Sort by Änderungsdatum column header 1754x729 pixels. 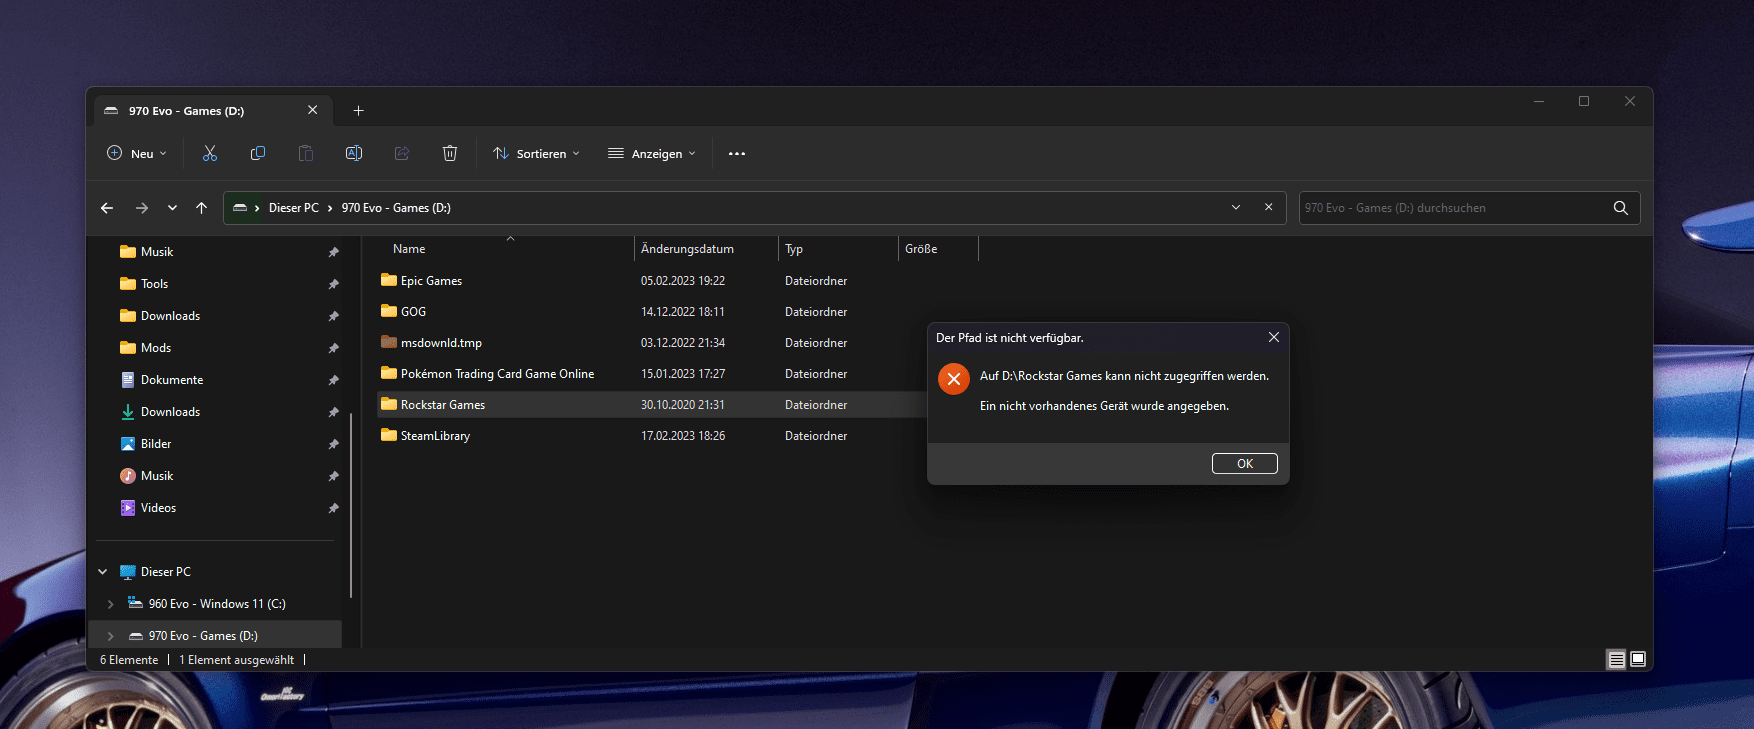[x=687, y=249]
